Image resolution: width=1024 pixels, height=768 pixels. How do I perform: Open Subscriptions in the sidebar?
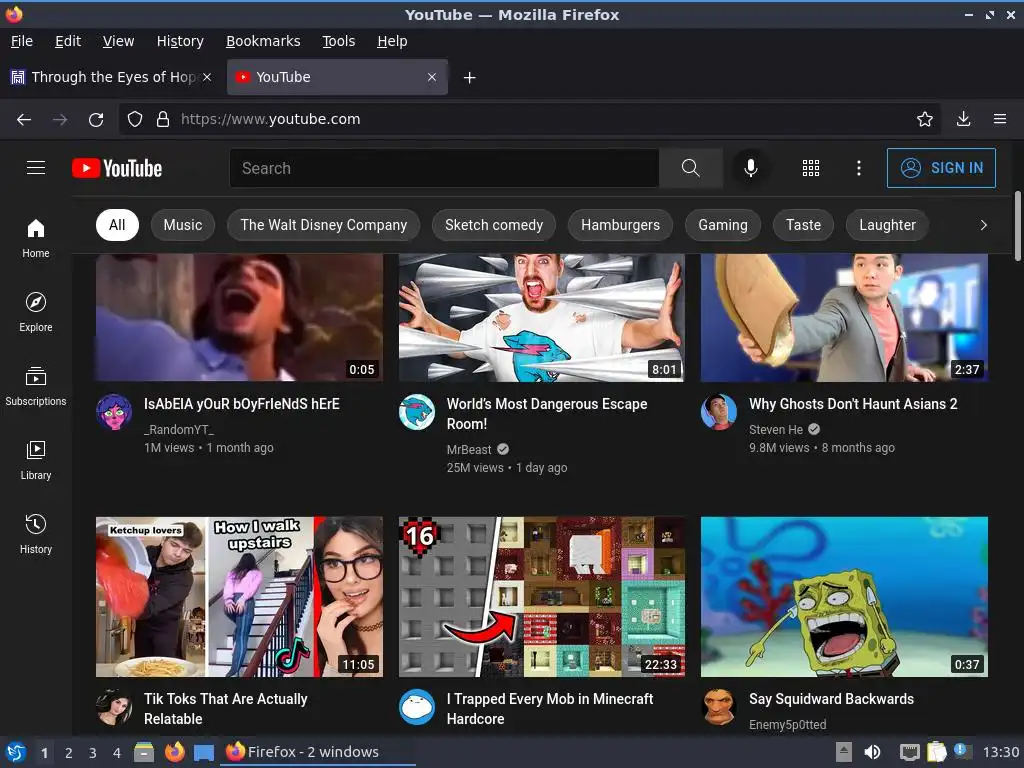(36, 387)
